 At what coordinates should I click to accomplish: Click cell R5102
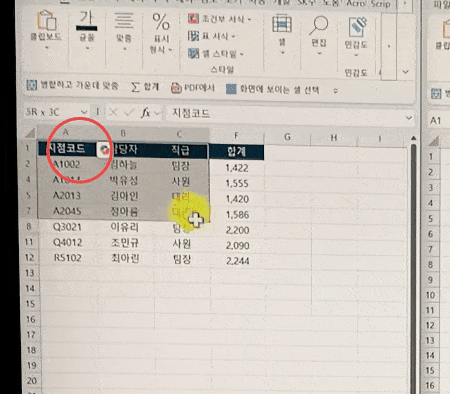(68, 258)
